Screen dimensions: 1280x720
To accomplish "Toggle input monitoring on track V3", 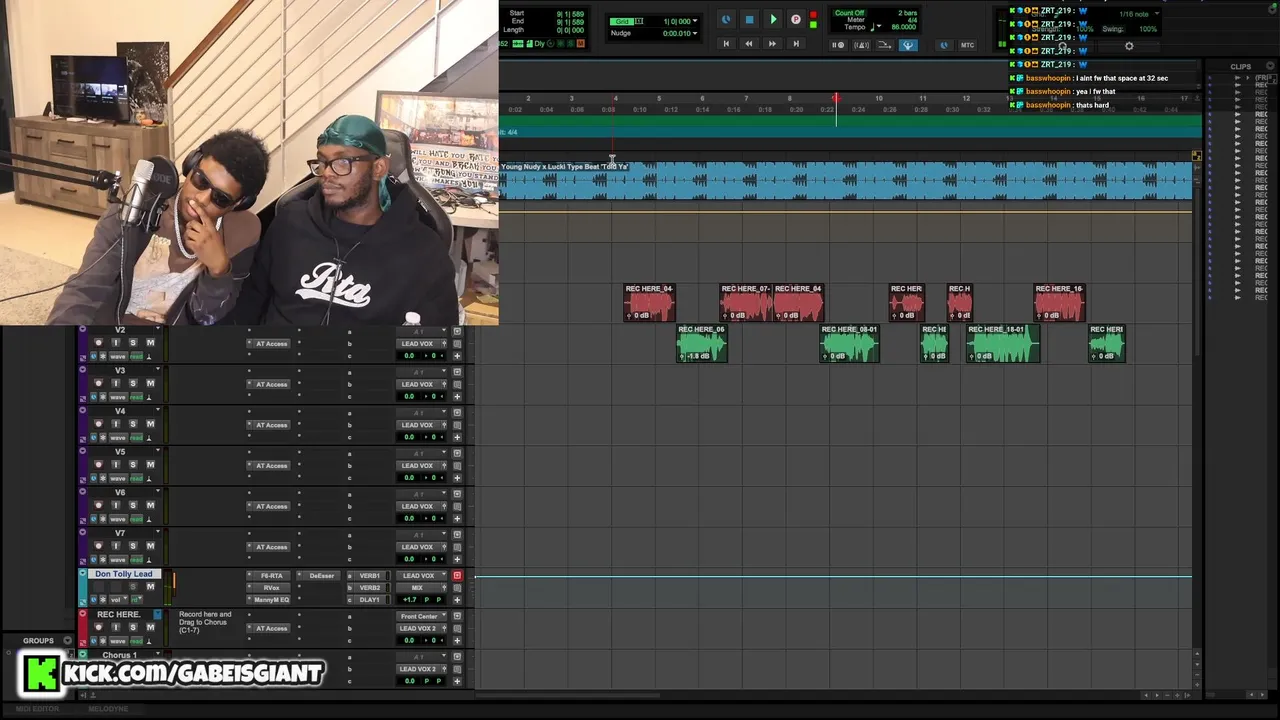I will (116, 383).
